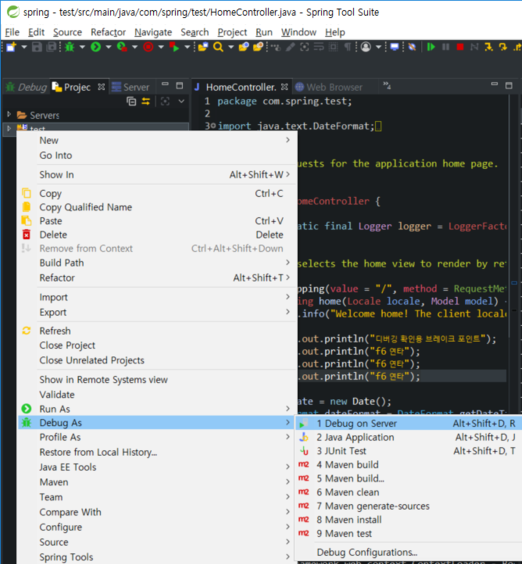522x564 pixels.
Task: Click the magnifier Search toolbar icon
Action: pyautogui.click(x=218, y=47)
